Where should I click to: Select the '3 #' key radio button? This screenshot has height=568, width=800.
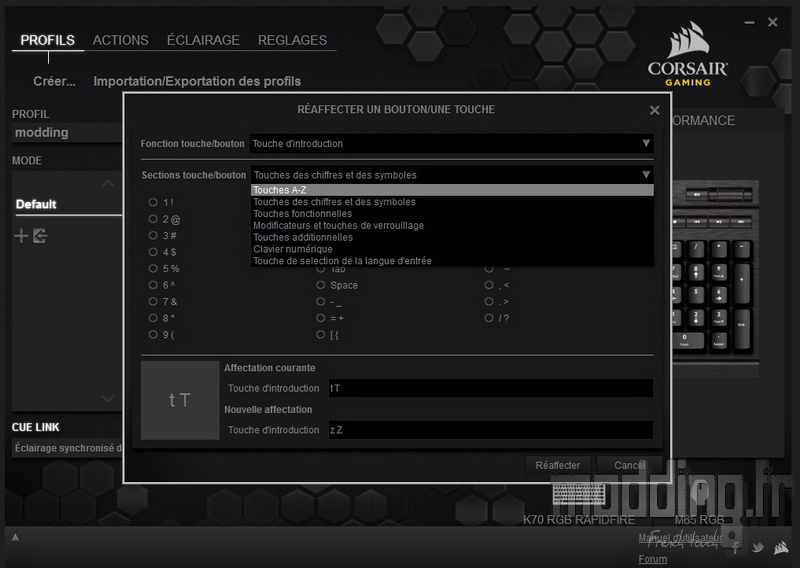click(x=153, y=235)
